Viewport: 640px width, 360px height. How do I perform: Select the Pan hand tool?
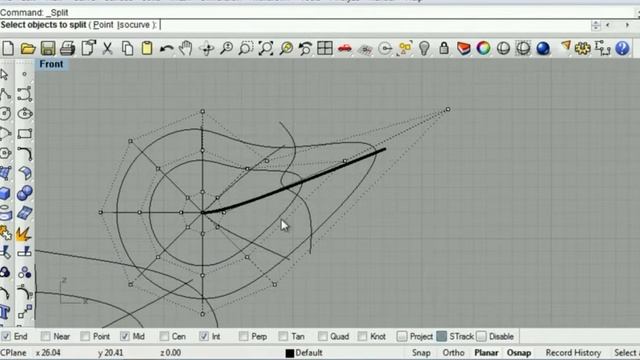[186, 49]
